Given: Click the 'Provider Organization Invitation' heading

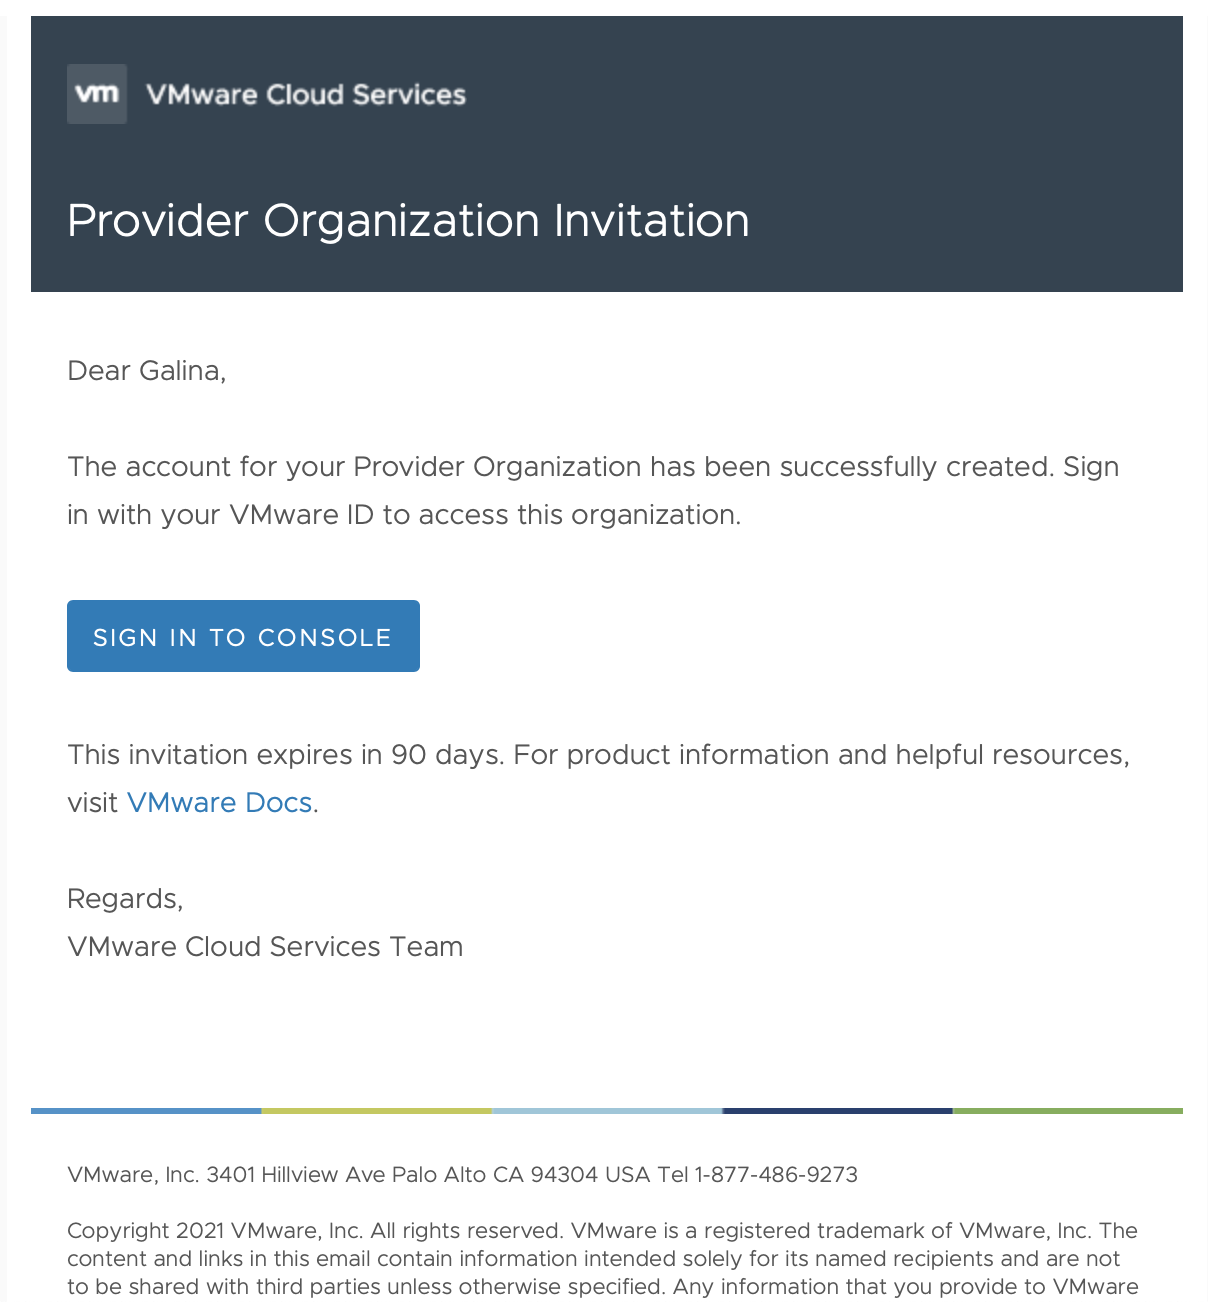Looking at the screenshot, I should [408, 220].
